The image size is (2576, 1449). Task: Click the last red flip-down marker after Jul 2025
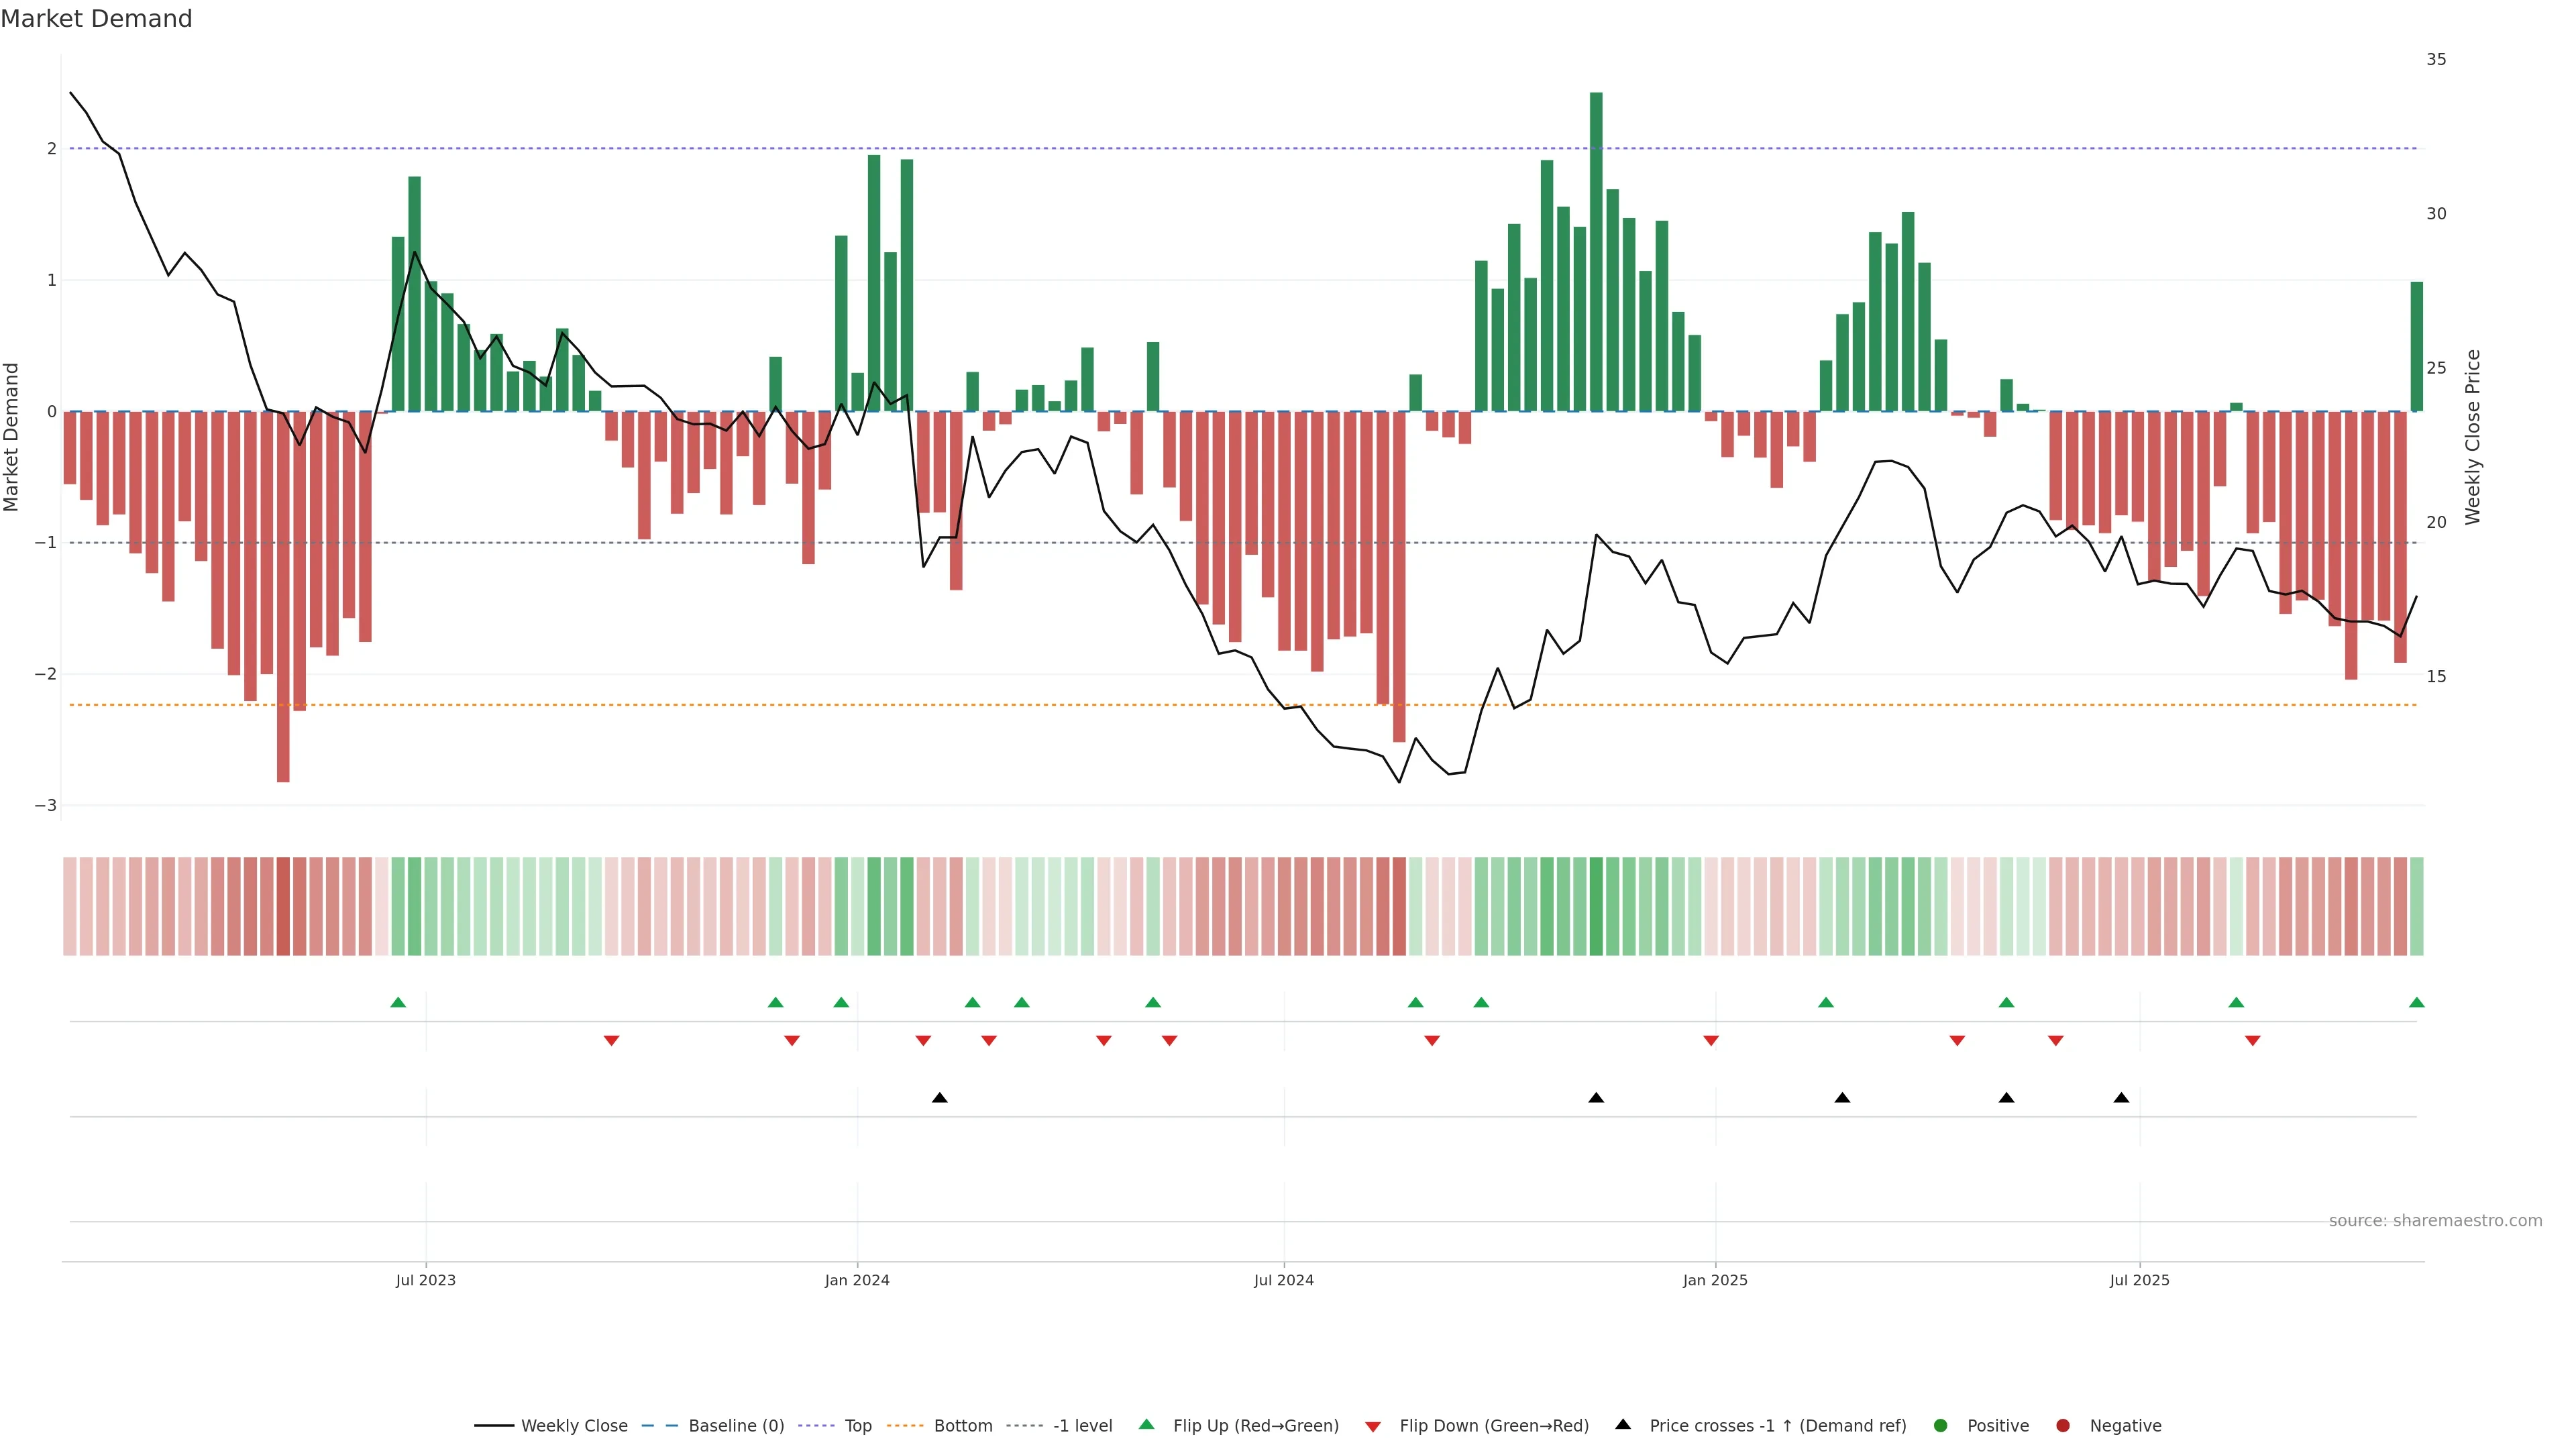(x=2252, y=1041)
